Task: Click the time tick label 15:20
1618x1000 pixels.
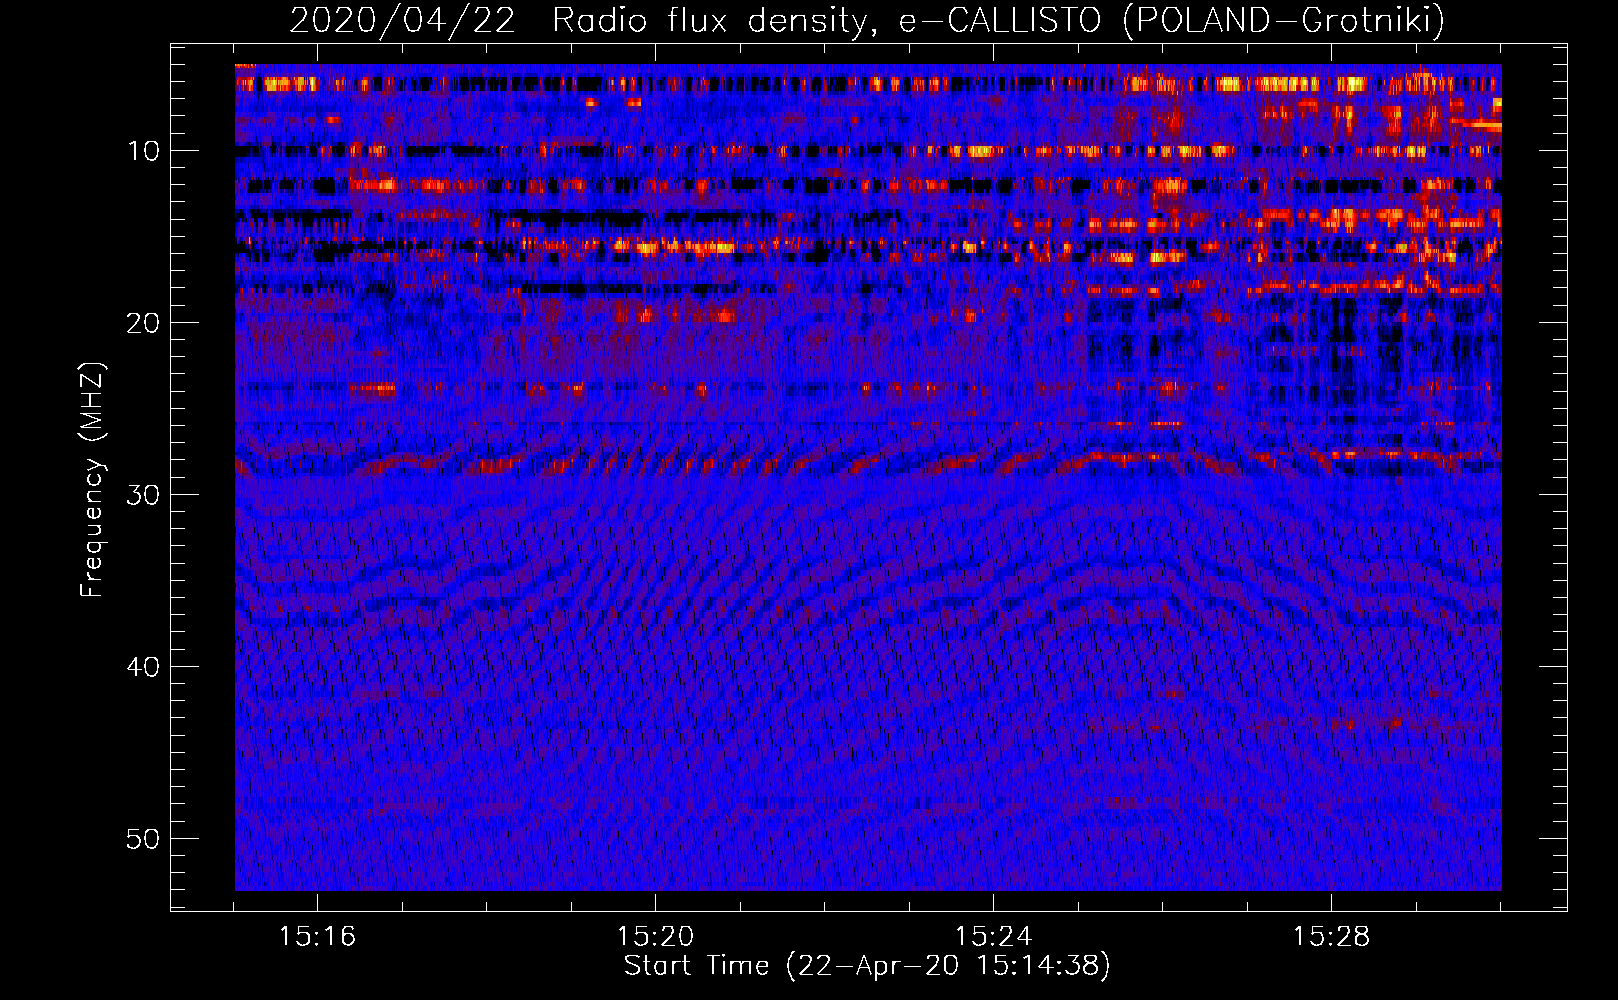Action: pyautogui.click(x=655, y=937)
